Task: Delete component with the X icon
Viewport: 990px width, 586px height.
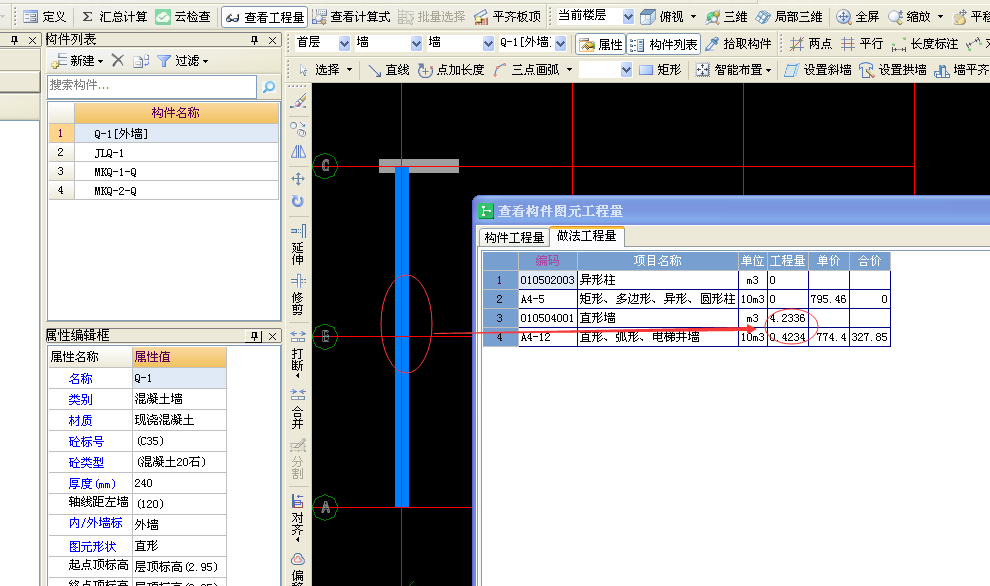Action: (x=118, y=61)
